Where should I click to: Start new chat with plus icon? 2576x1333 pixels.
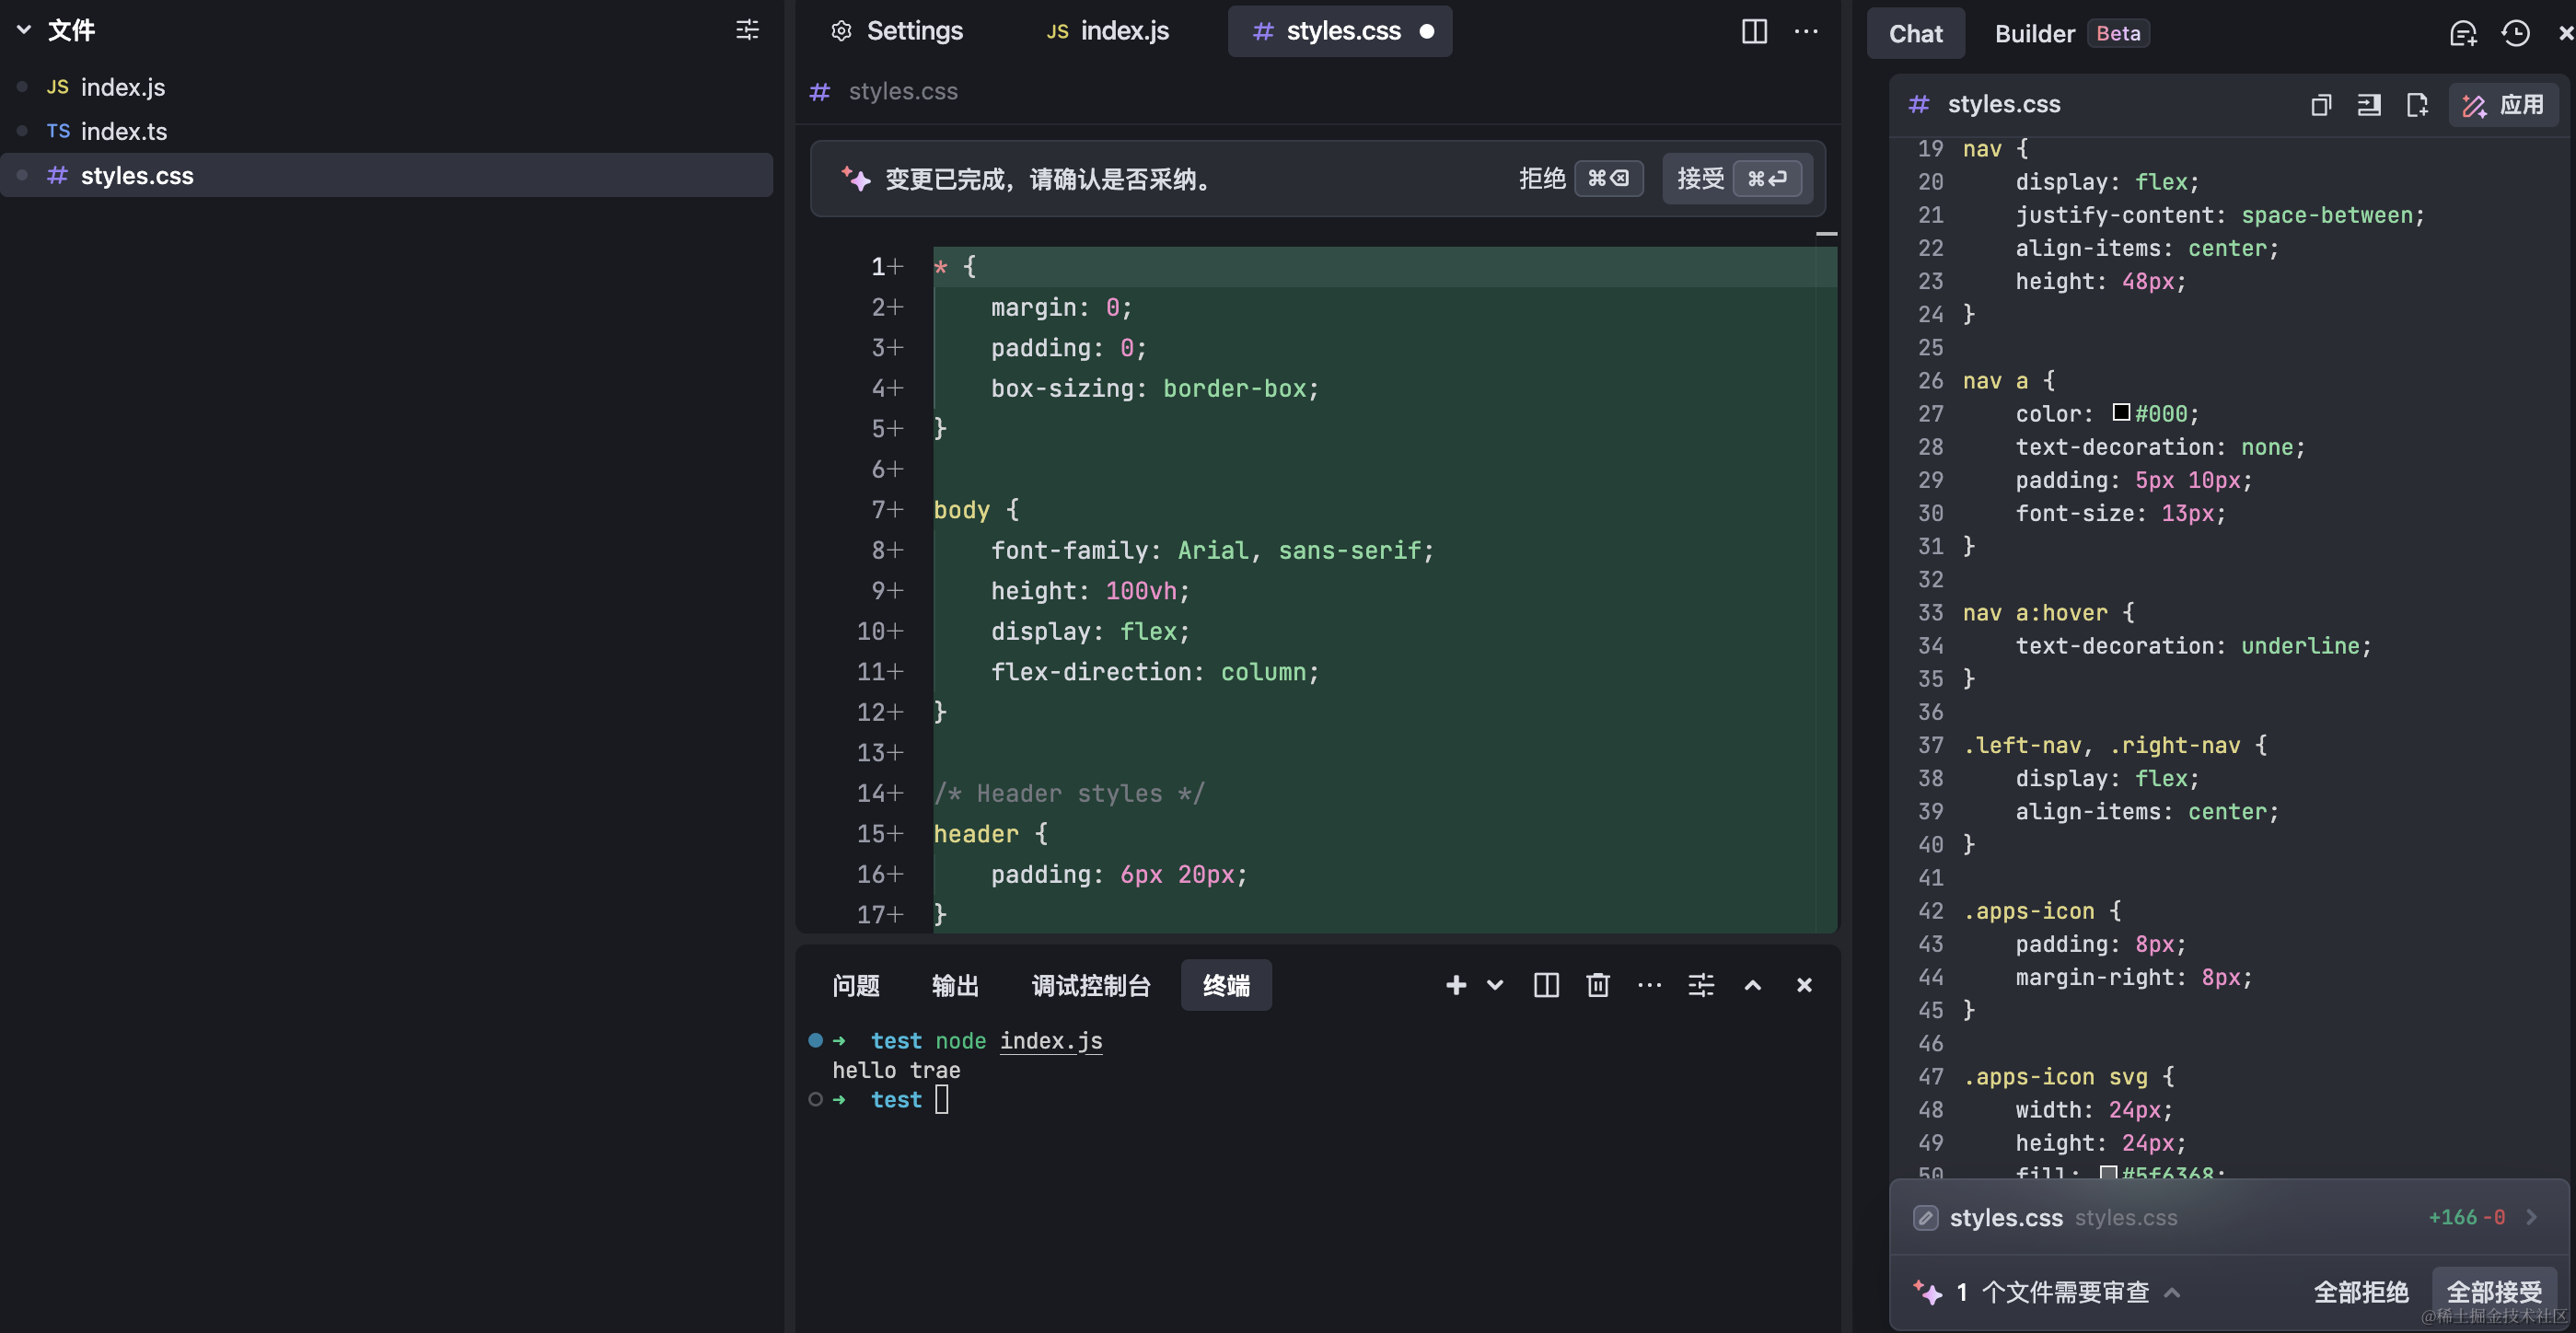click(x=2462, y=33)
